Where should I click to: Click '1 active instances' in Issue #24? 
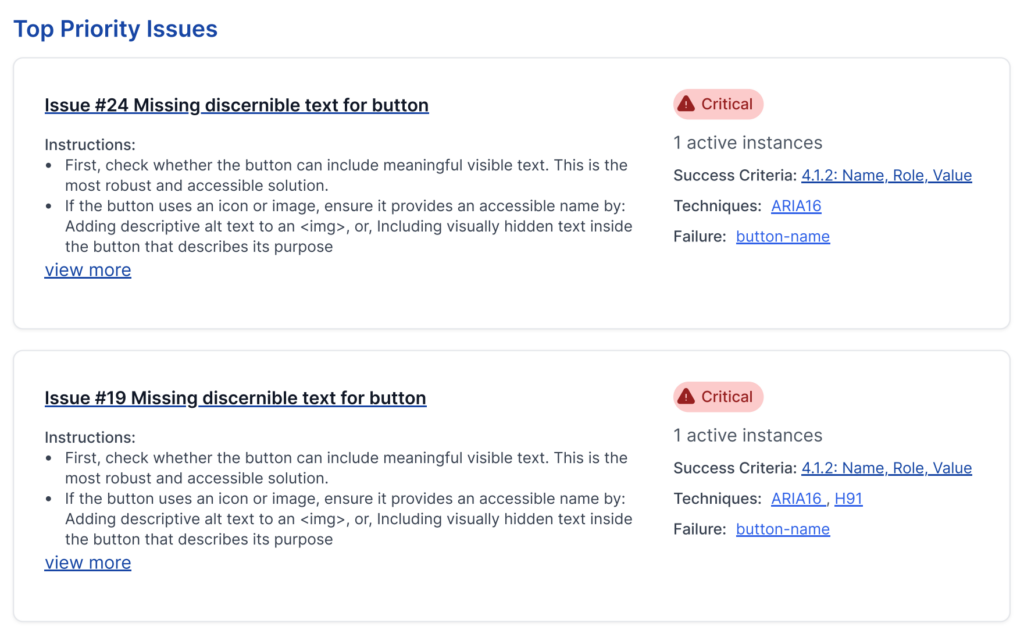(x=748, y=143)
